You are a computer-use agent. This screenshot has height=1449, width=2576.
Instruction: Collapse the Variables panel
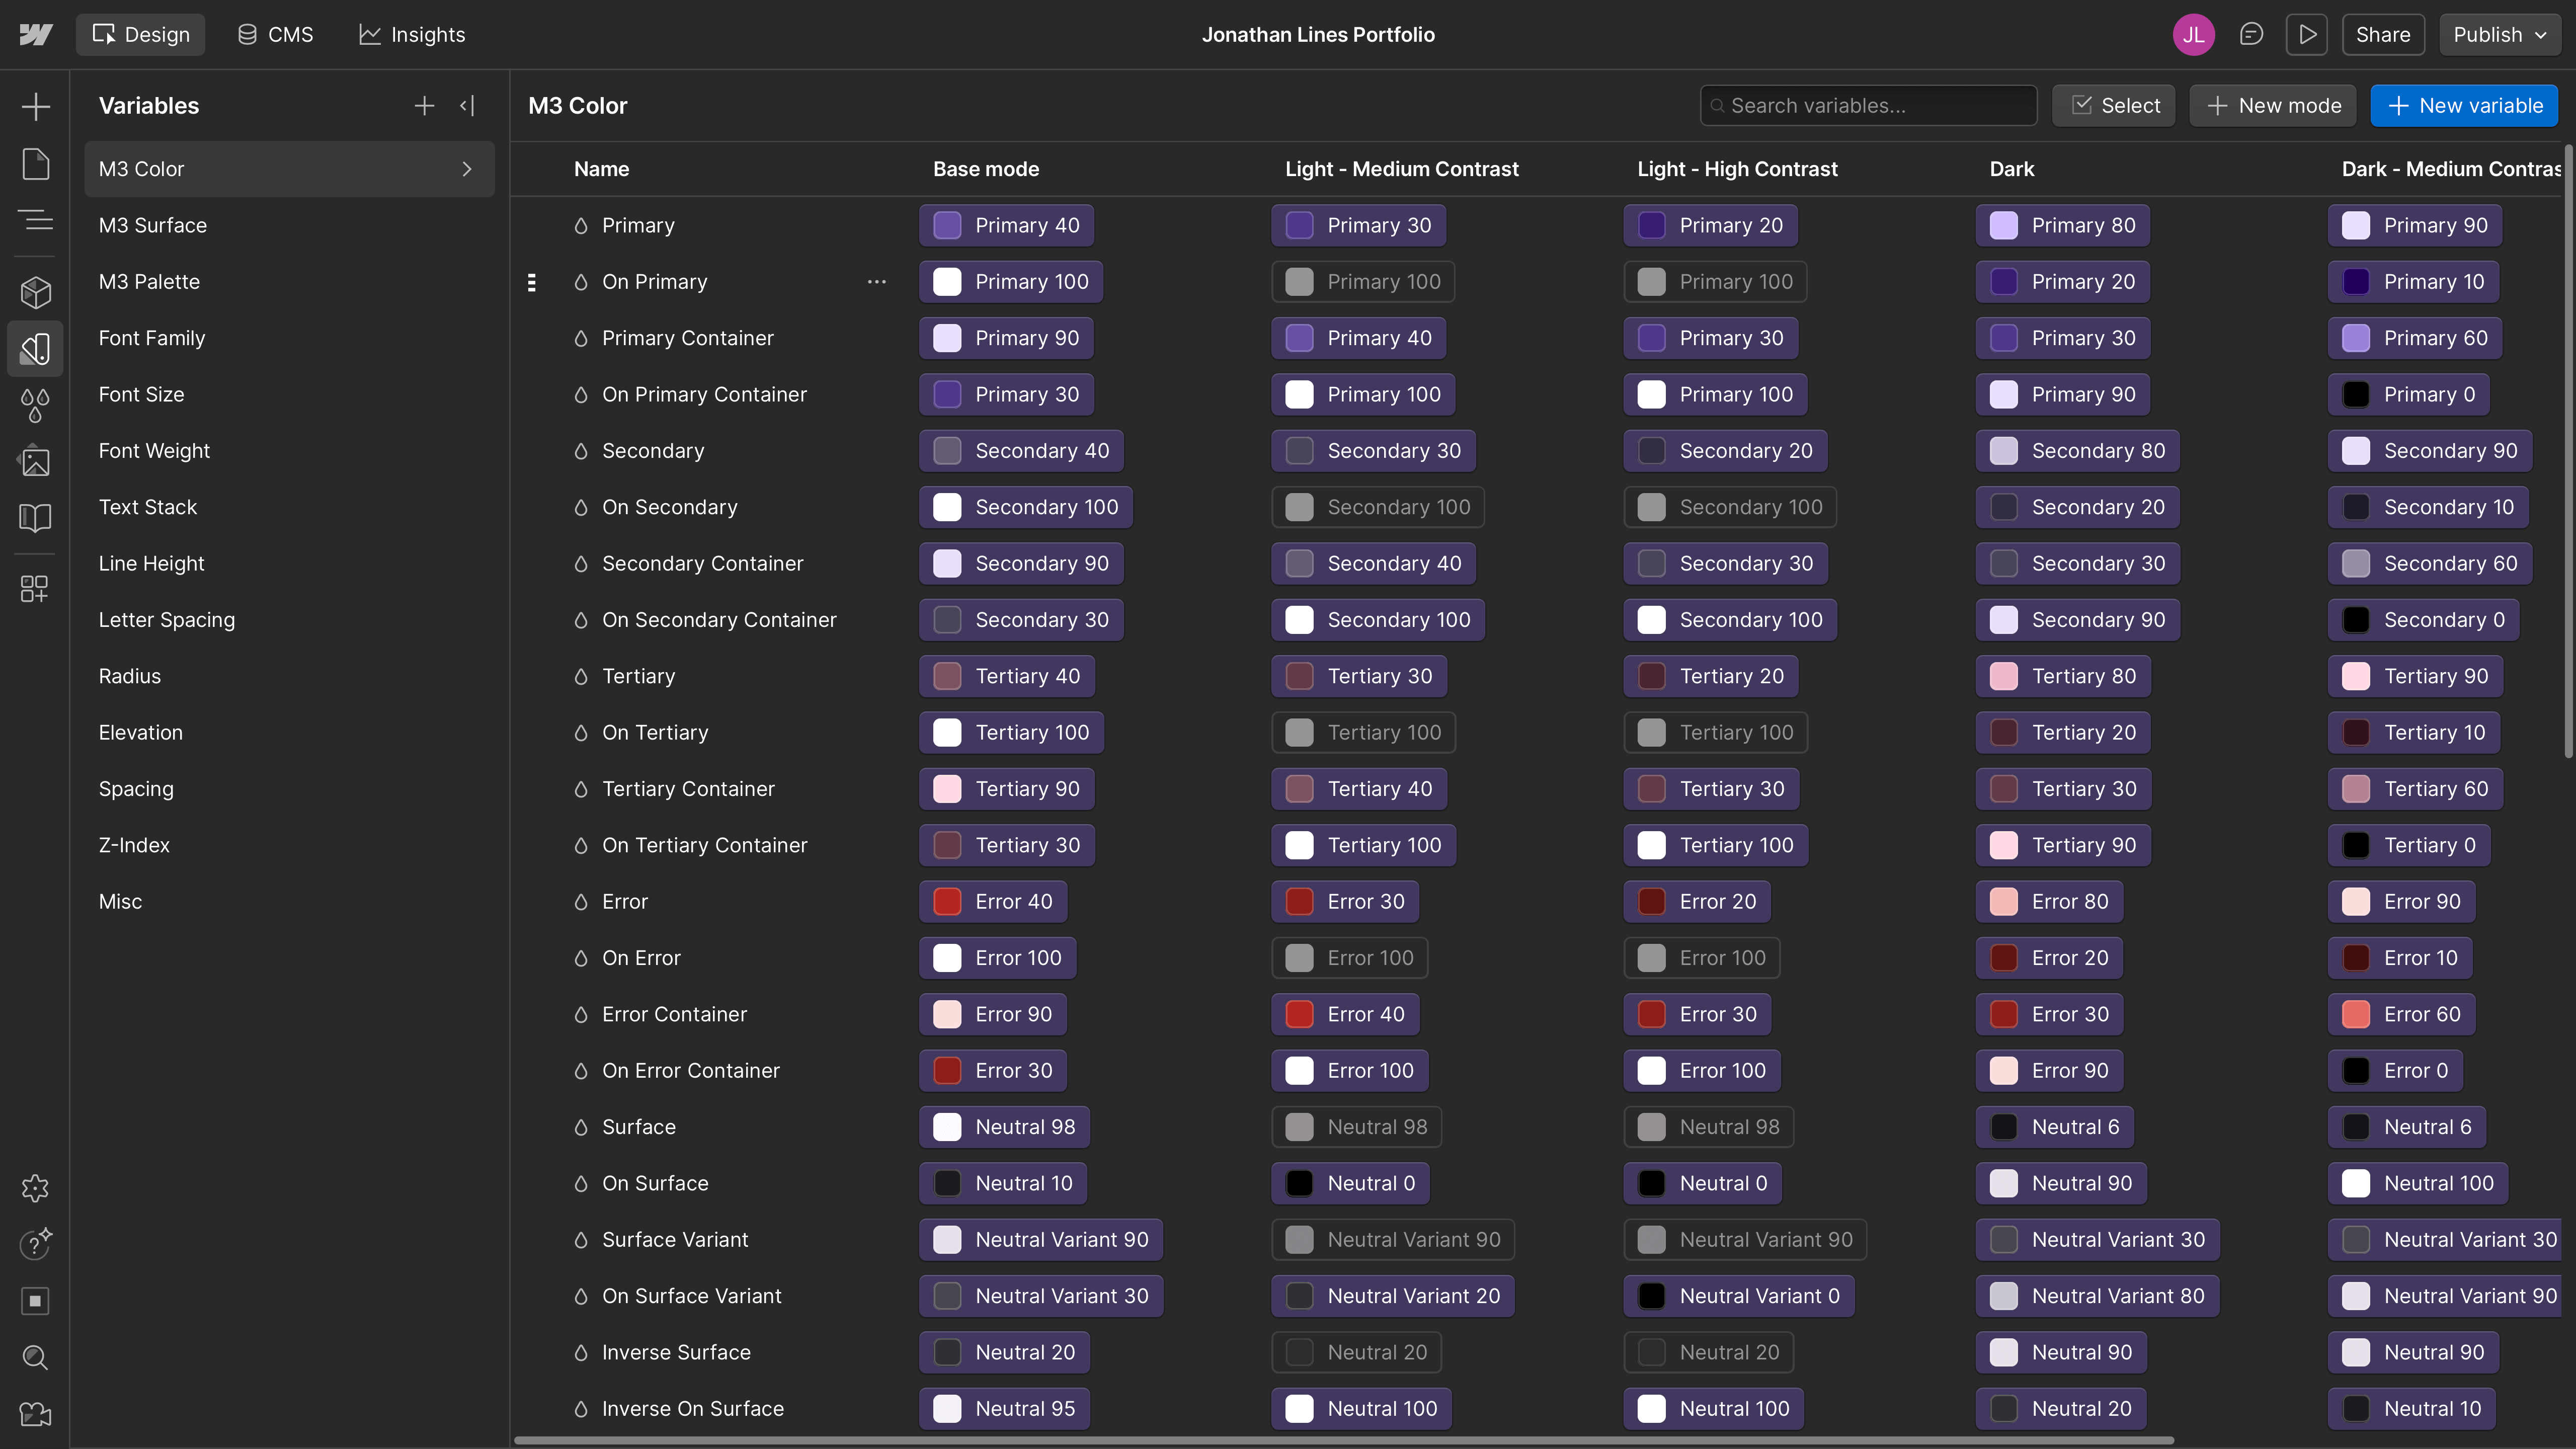click(x=467, y=105)
